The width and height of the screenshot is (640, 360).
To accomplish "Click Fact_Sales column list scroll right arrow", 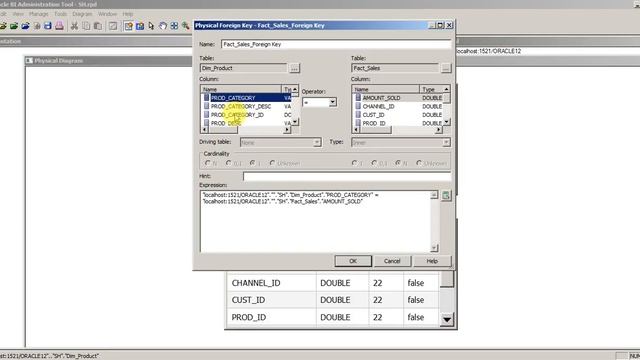I will pyautogui.click(x=438, y=130).
